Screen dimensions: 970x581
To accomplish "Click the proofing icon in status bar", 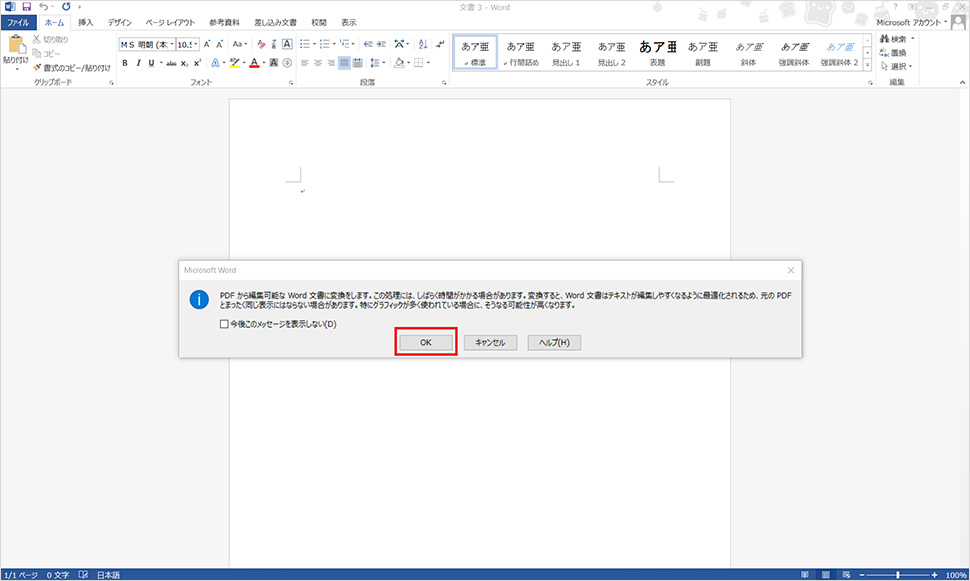I will [83, 575].
